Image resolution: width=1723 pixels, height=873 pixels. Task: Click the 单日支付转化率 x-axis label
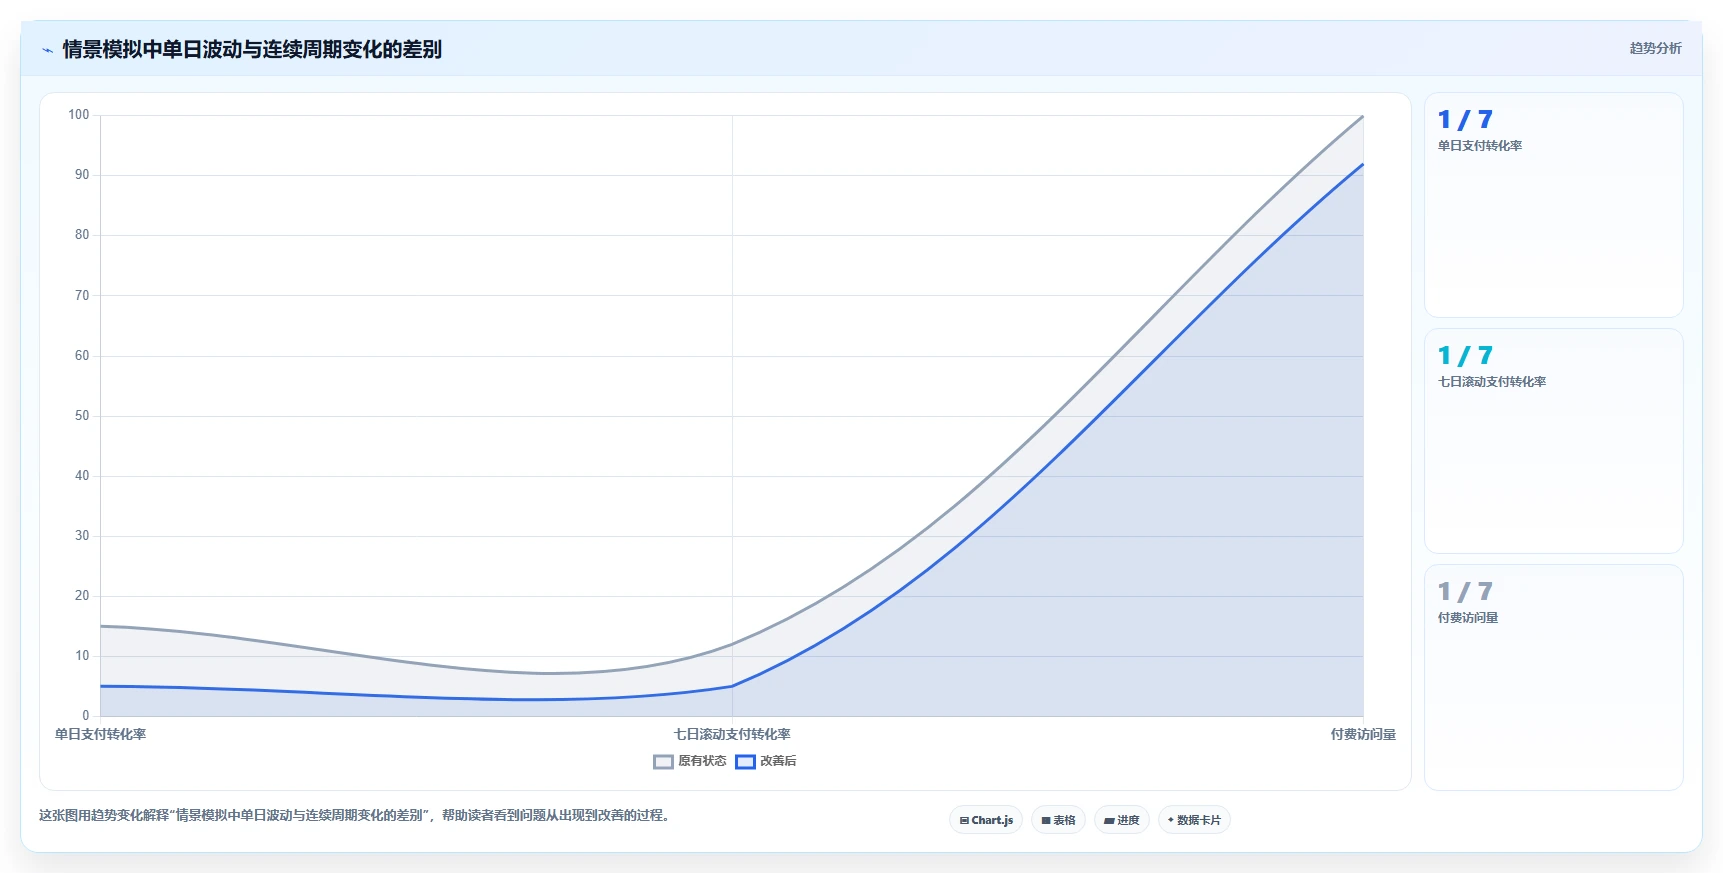[100, 734]
